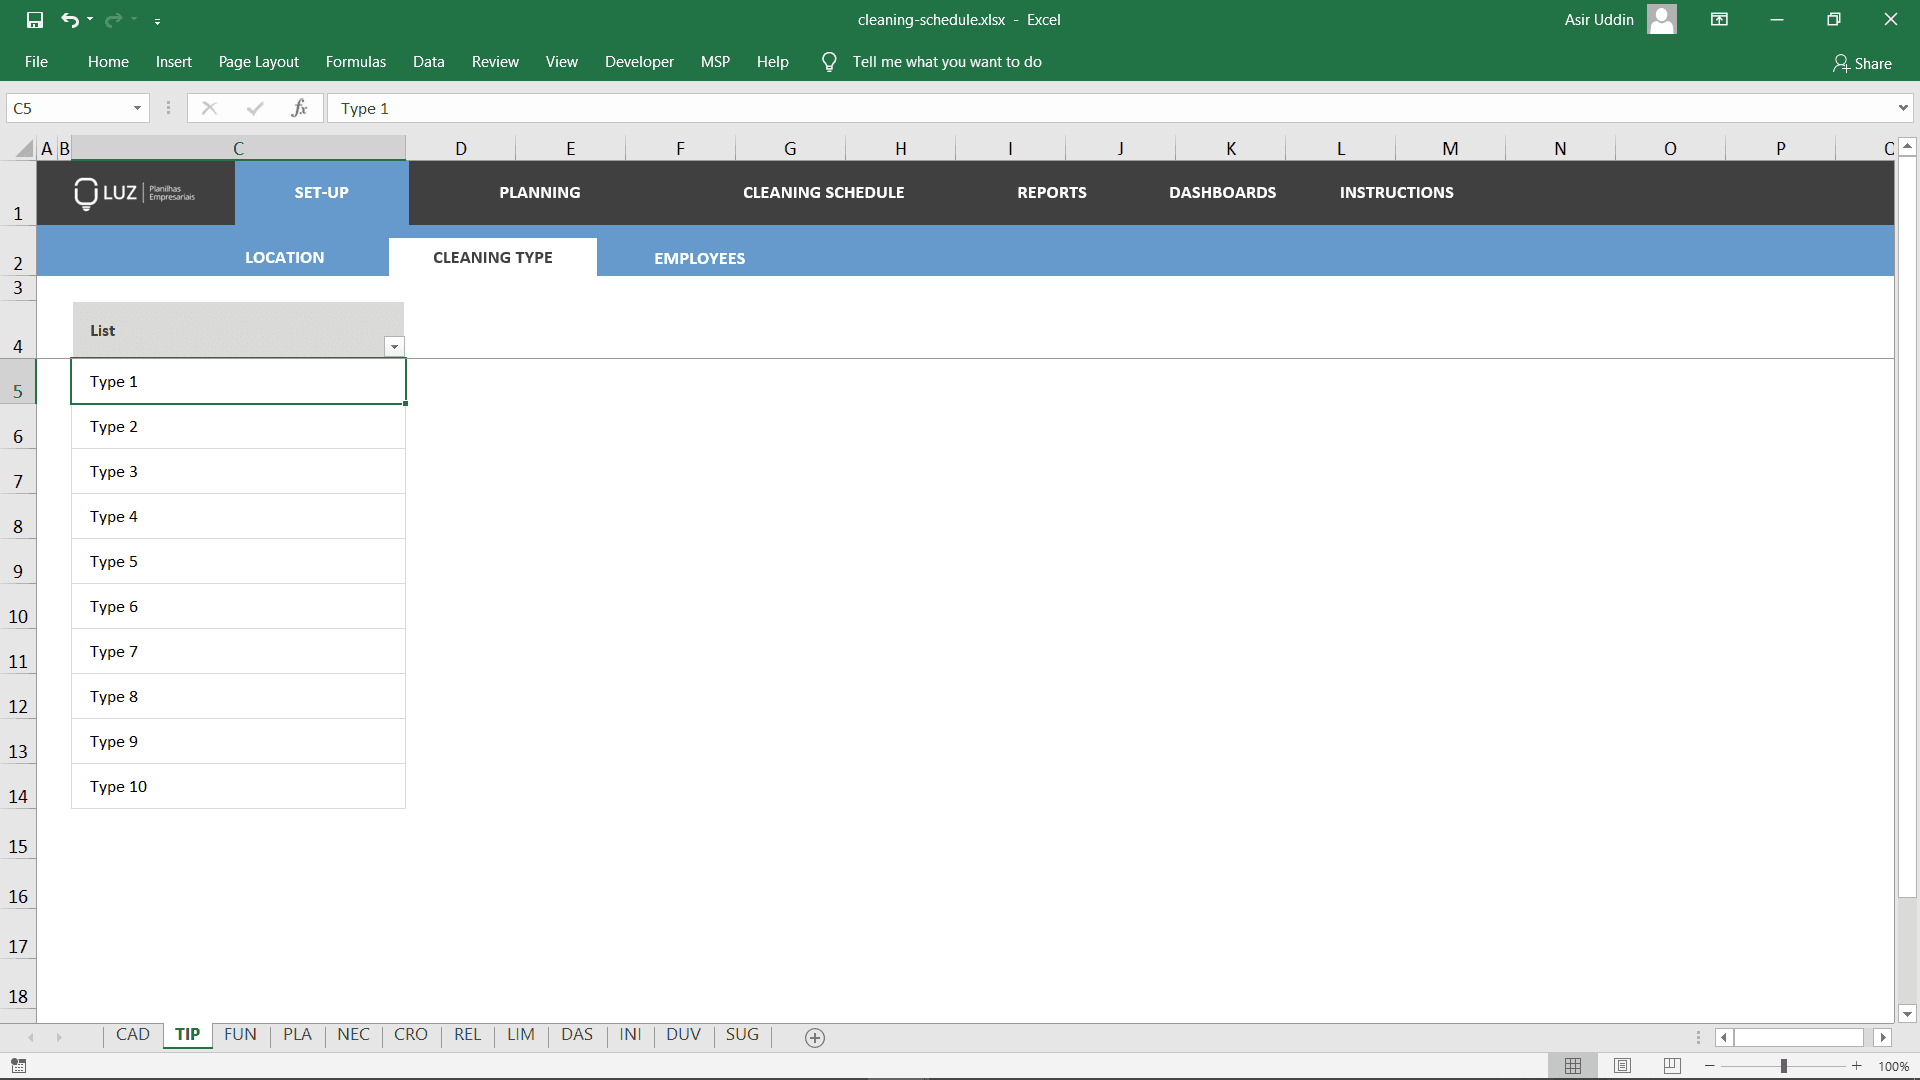Open the Name Box dropdown

point(138,108)
